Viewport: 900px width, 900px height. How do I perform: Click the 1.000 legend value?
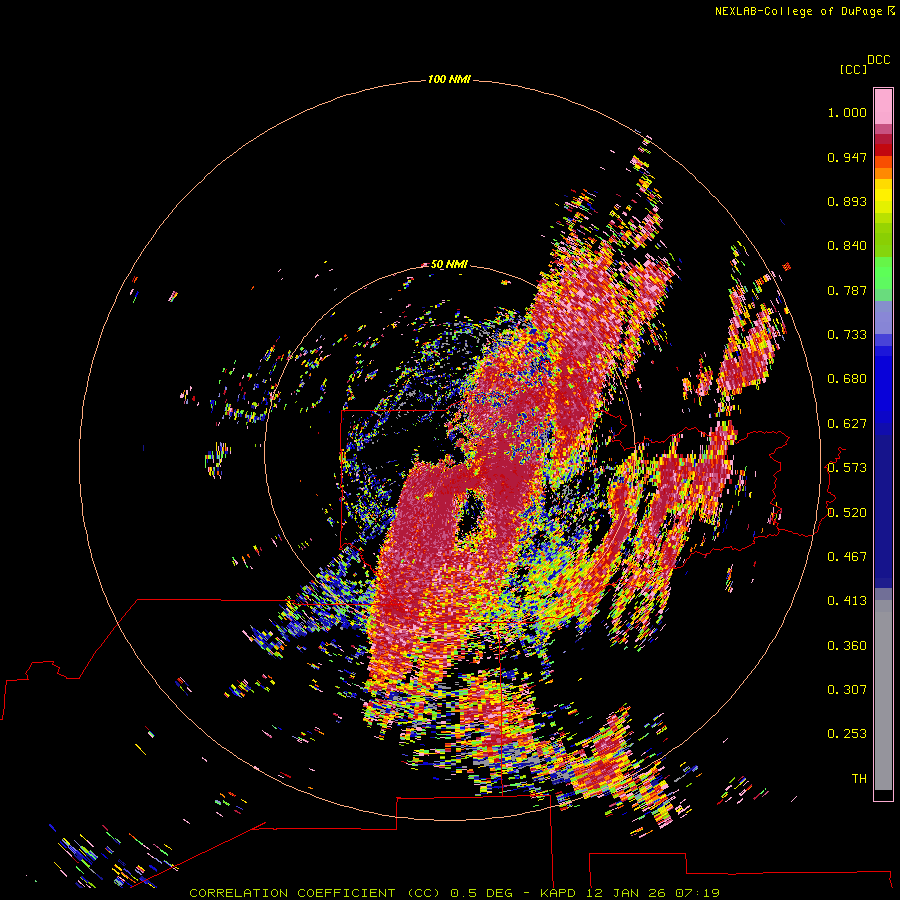(x=847, y=112)
